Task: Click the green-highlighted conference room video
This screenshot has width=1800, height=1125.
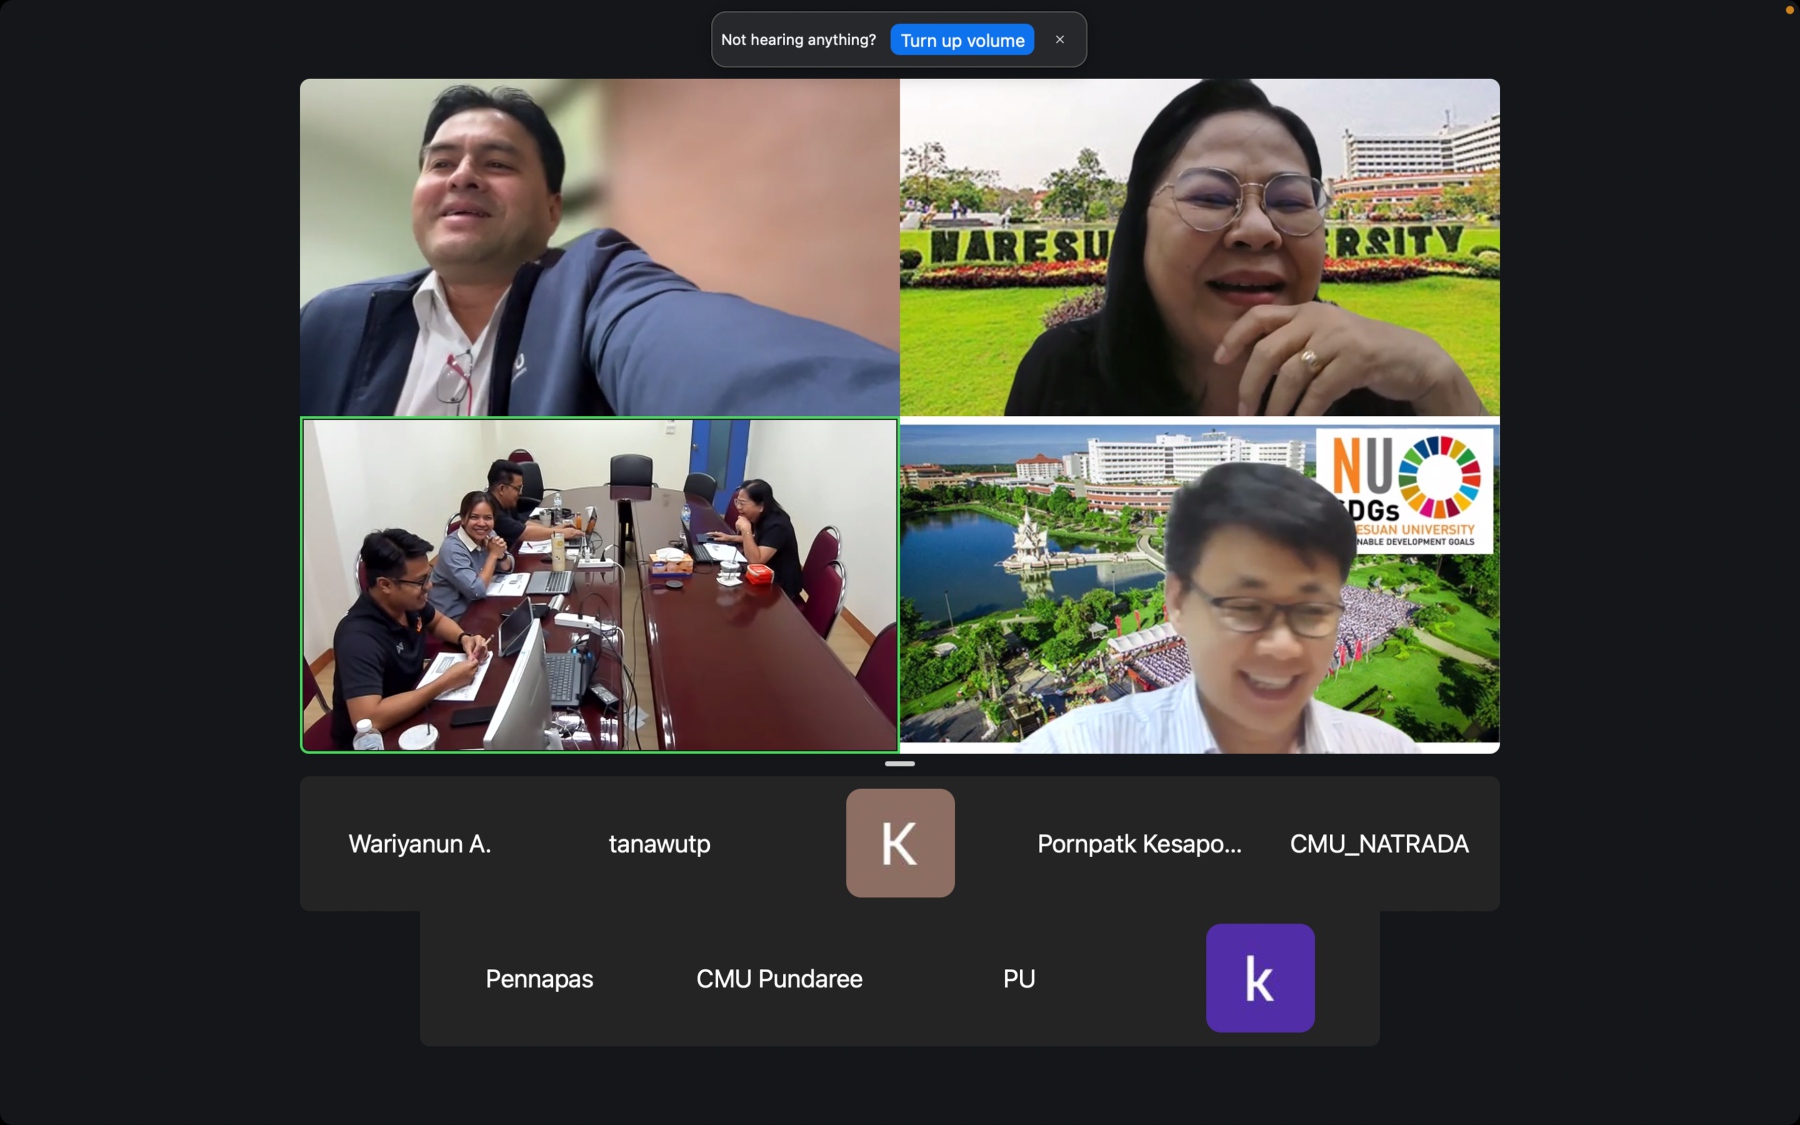Action: click(x=600, y=585)
